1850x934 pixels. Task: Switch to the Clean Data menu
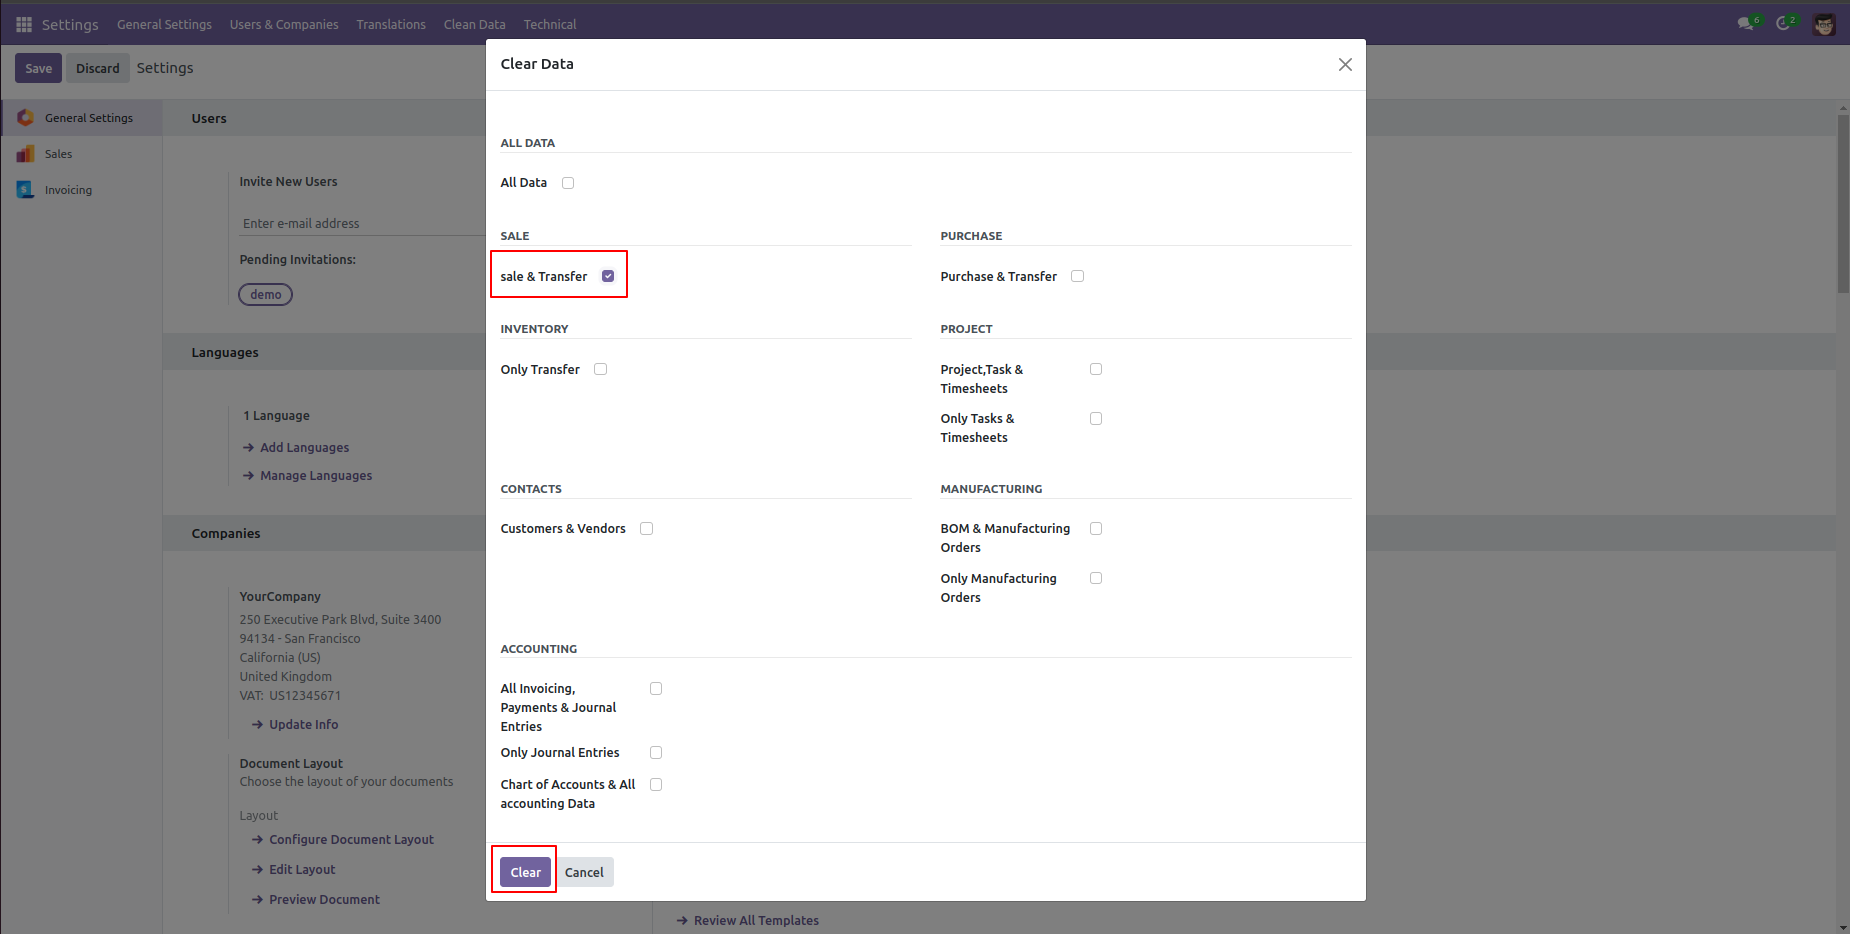click(474, 23)
